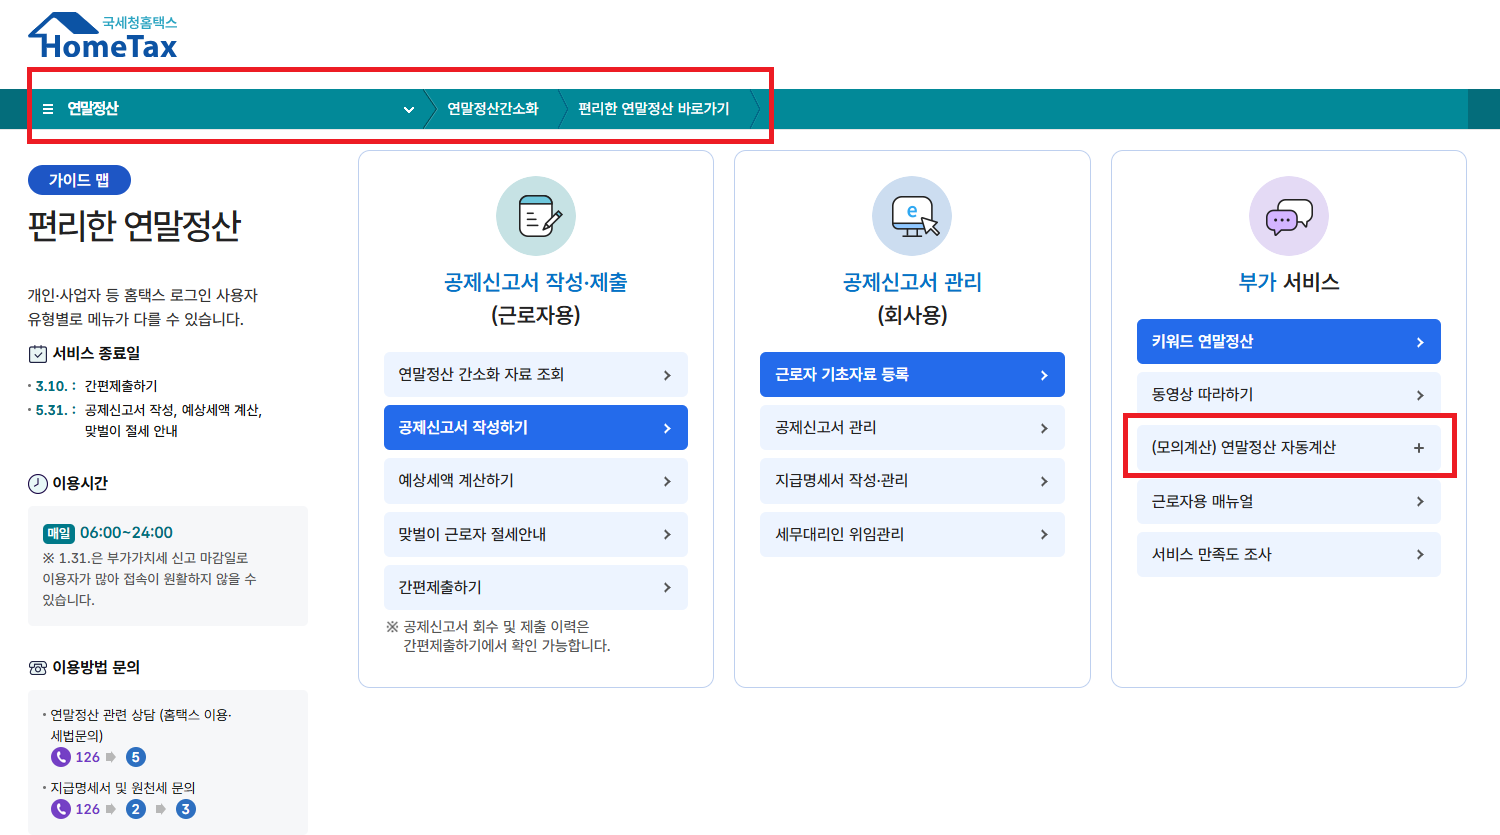Select 편리한 연말정산 바로가기 in the breadcrumb
Screen dimensions: 1500x835
click(x=655, y=109)
